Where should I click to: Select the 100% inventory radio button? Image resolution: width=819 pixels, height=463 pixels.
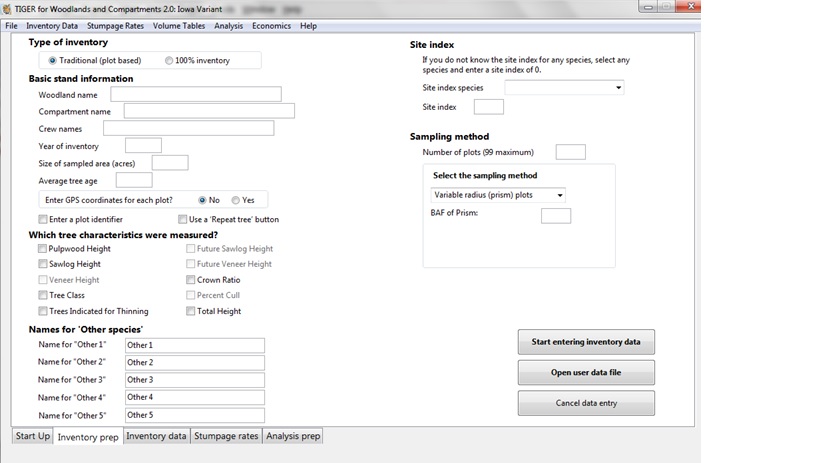coord(169,61)
